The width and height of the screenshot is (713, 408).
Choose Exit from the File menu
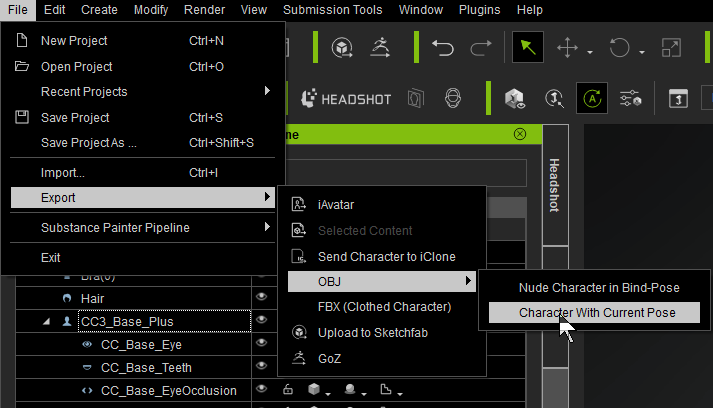(142, 257)
